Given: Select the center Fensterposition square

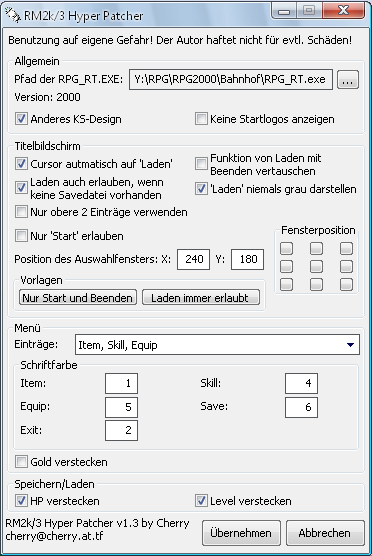Looking at the screenshot, I should point(316,266).
